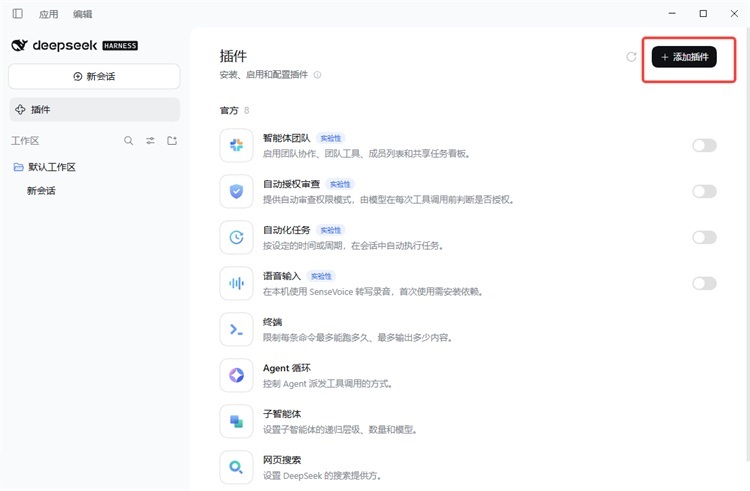Open 终端 plugin title
The image size is (750, 491).
[x=272, y=322]
